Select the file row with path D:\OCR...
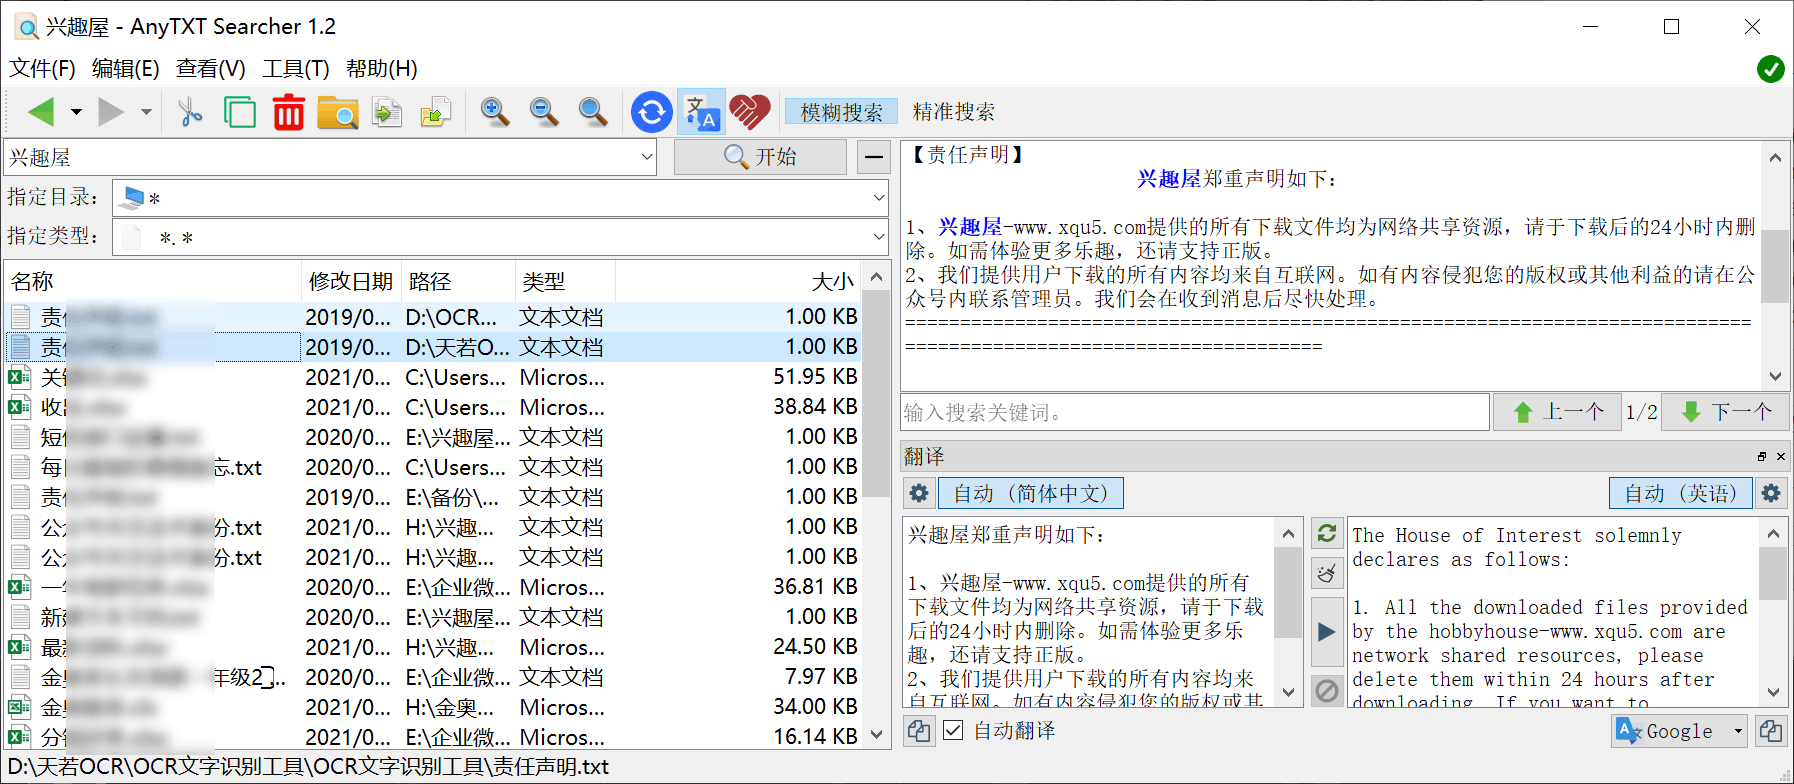1794x784 pixels. point(433,317)
